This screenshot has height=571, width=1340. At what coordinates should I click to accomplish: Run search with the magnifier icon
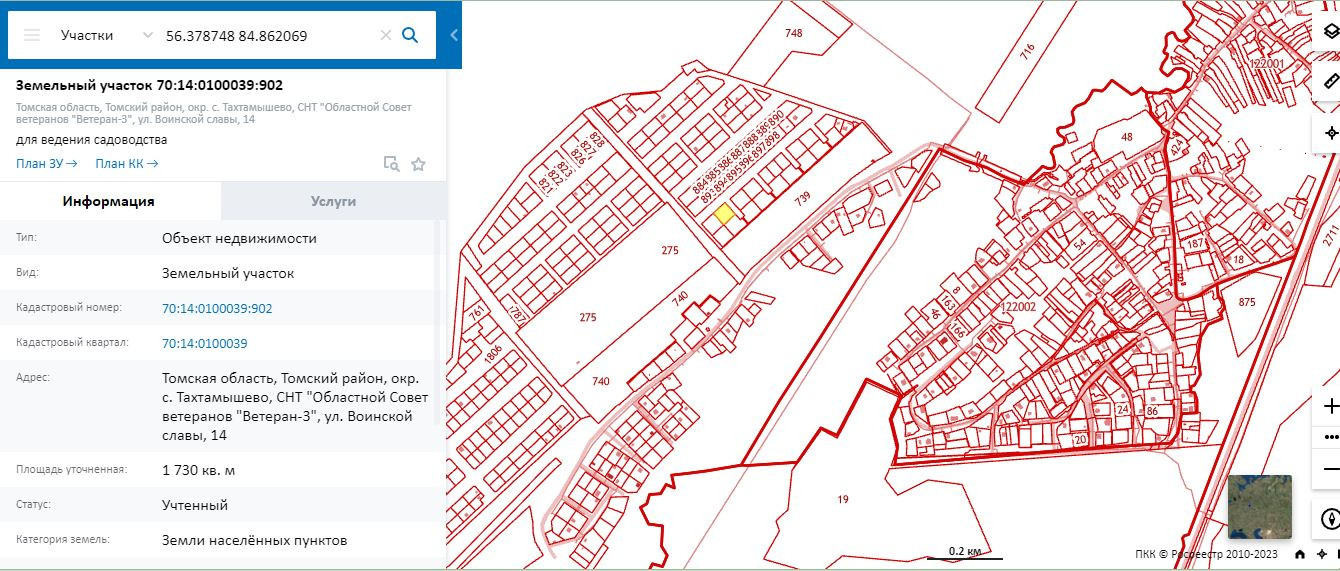click(410, 35)
